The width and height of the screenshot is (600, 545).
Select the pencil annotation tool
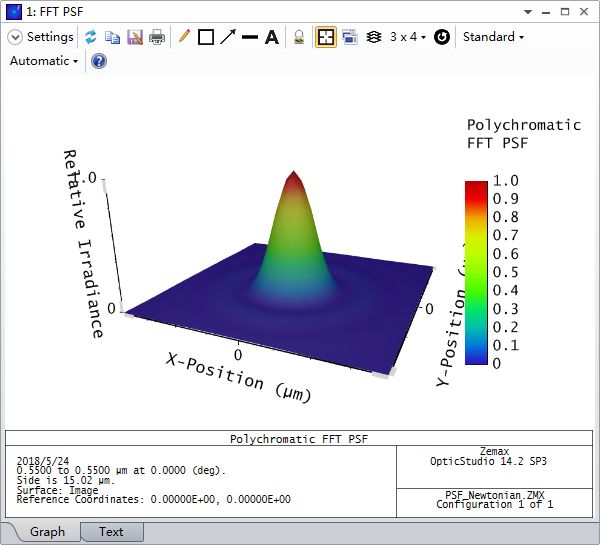click(x=184, y=37)
